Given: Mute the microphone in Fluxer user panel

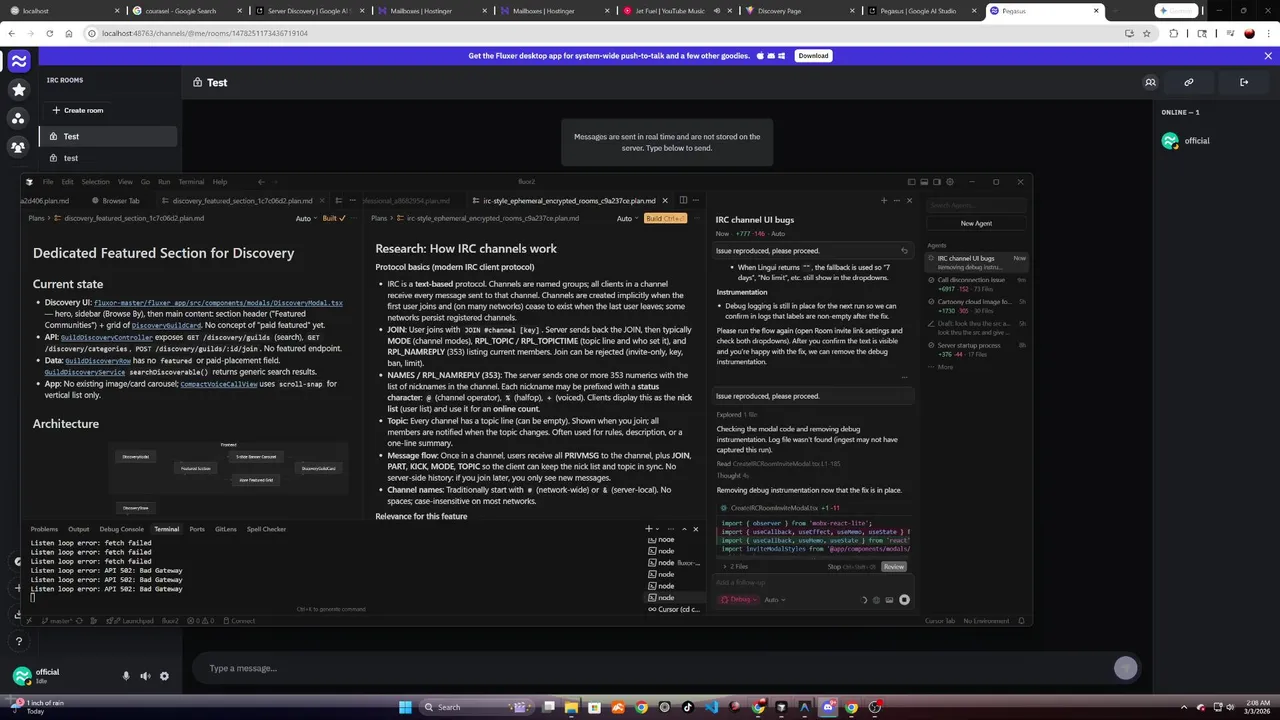Looking at the screenshot, I should (126, 676).
